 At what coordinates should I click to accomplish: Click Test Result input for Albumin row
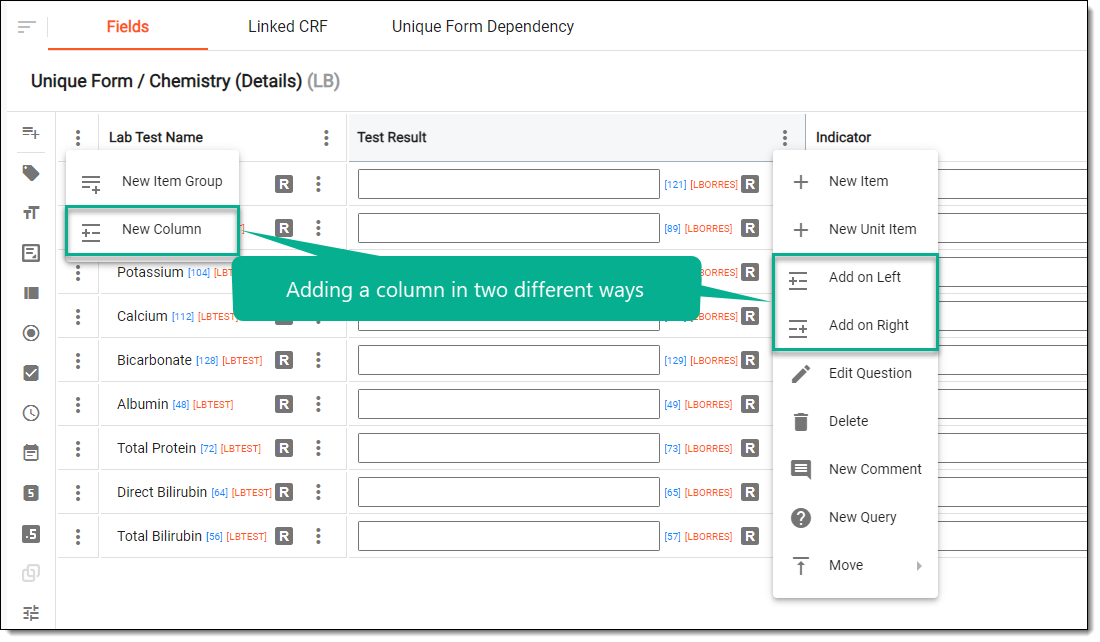click(x=509, y=404)
